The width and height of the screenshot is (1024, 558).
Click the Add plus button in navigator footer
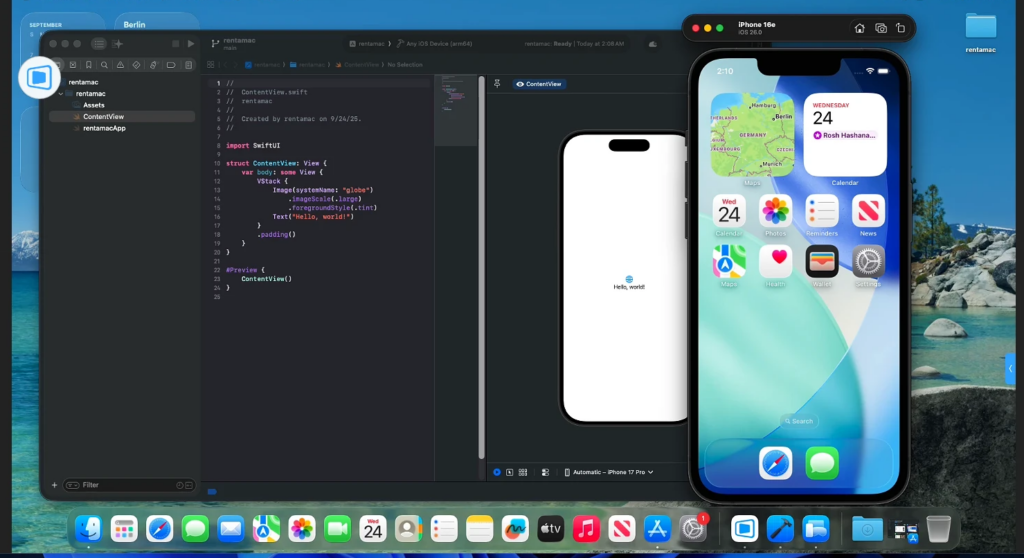click(x=54, y=485)
